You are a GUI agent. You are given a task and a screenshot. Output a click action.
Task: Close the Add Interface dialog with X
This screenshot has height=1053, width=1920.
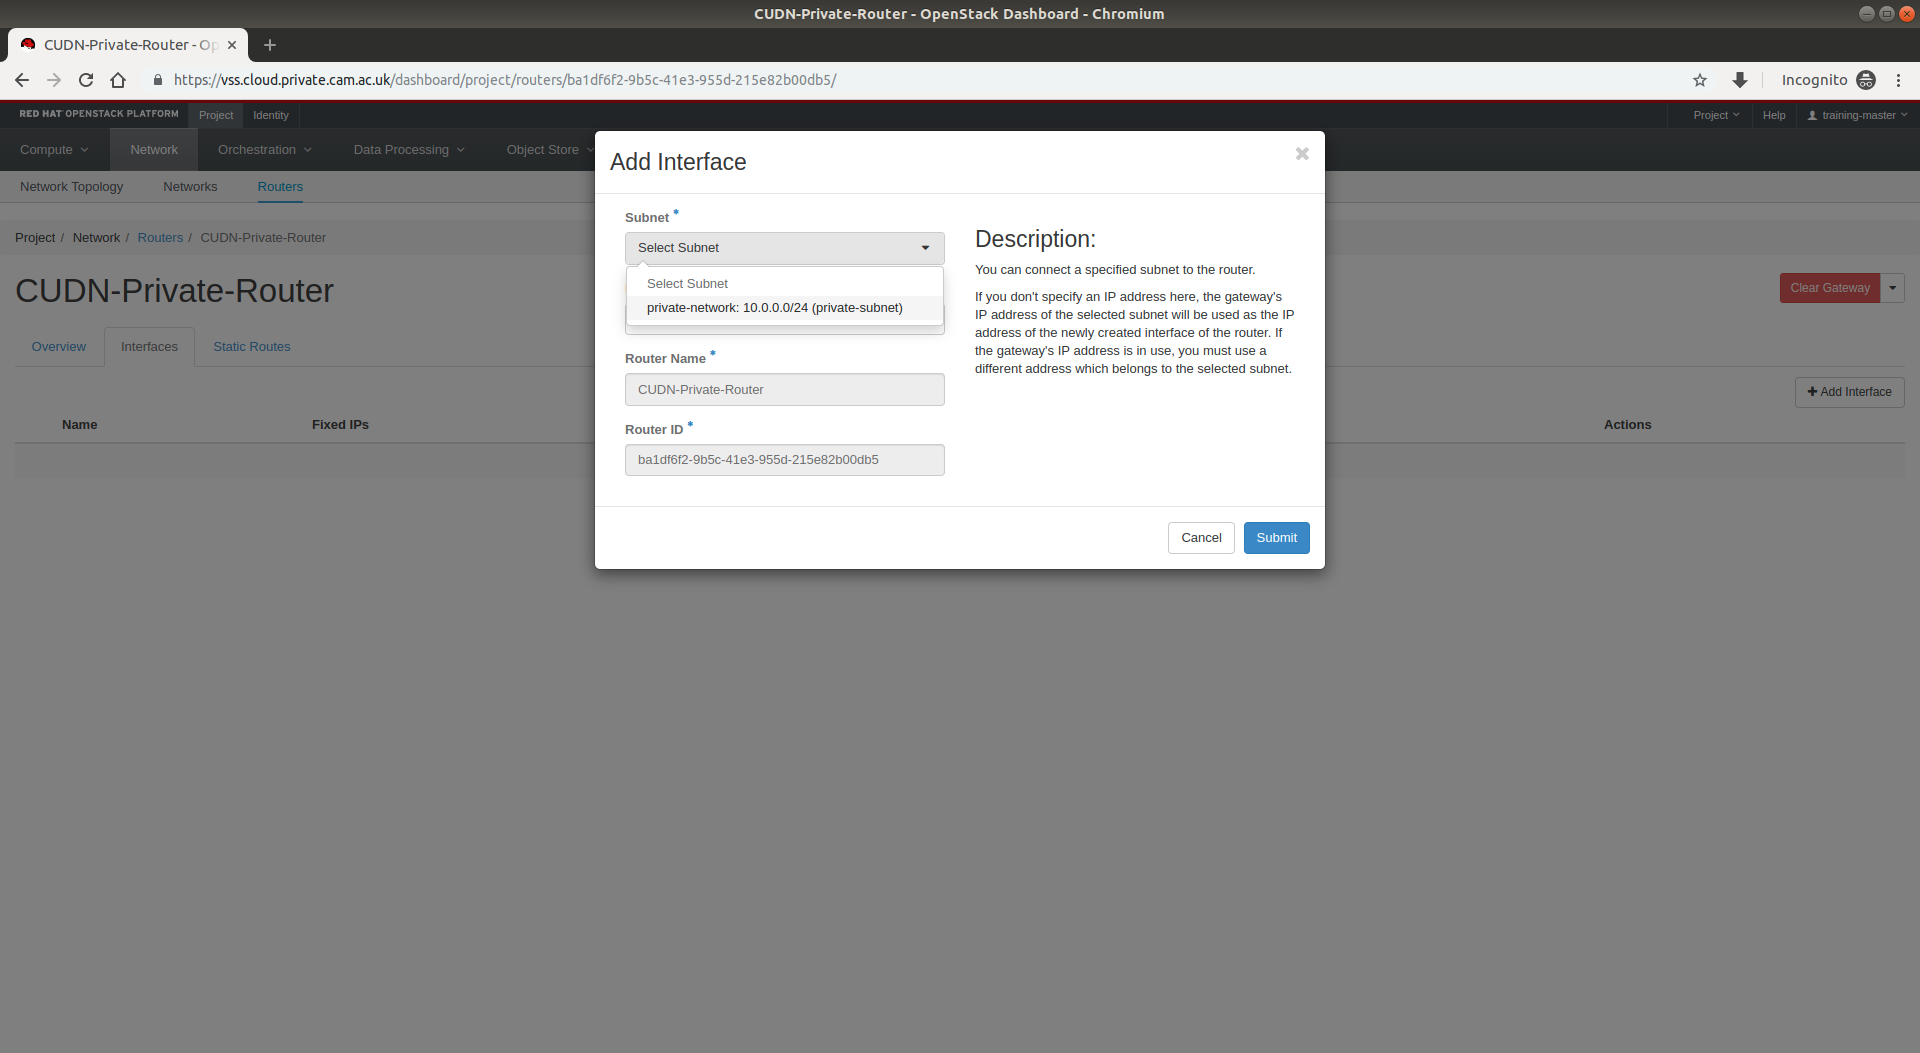(1302, 154)
